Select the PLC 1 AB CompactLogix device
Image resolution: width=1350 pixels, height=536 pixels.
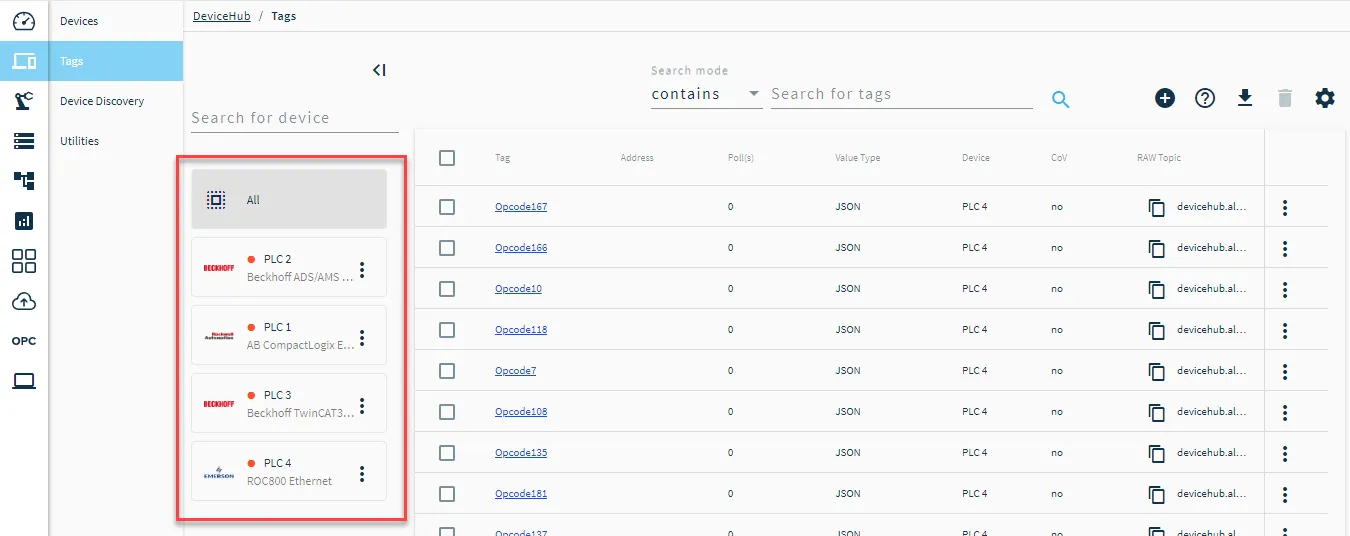point(289,335)
